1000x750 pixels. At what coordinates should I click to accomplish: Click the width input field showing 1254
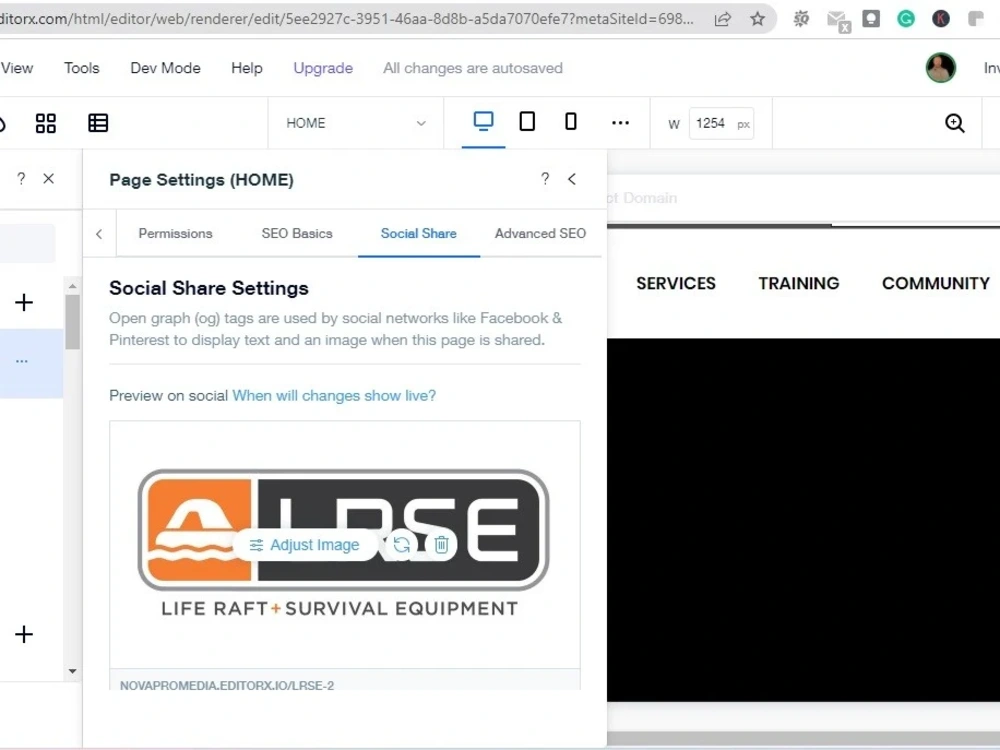pyautogui.click(x=721, y=123)
